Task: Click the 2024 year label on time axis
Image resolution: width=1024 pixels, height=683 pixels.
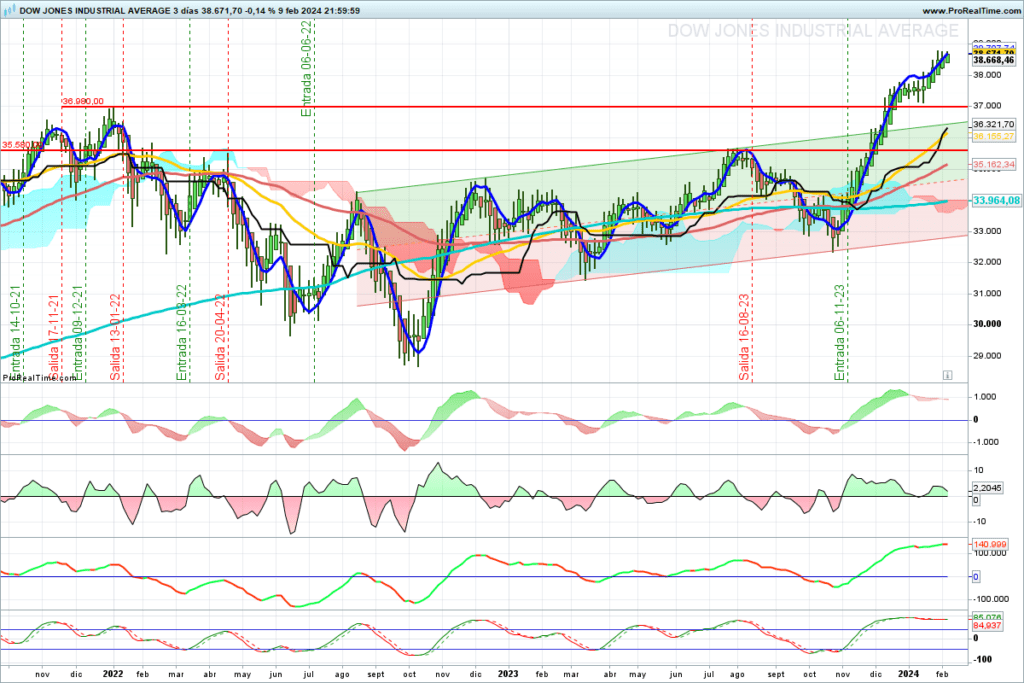Action: [908, 674]
